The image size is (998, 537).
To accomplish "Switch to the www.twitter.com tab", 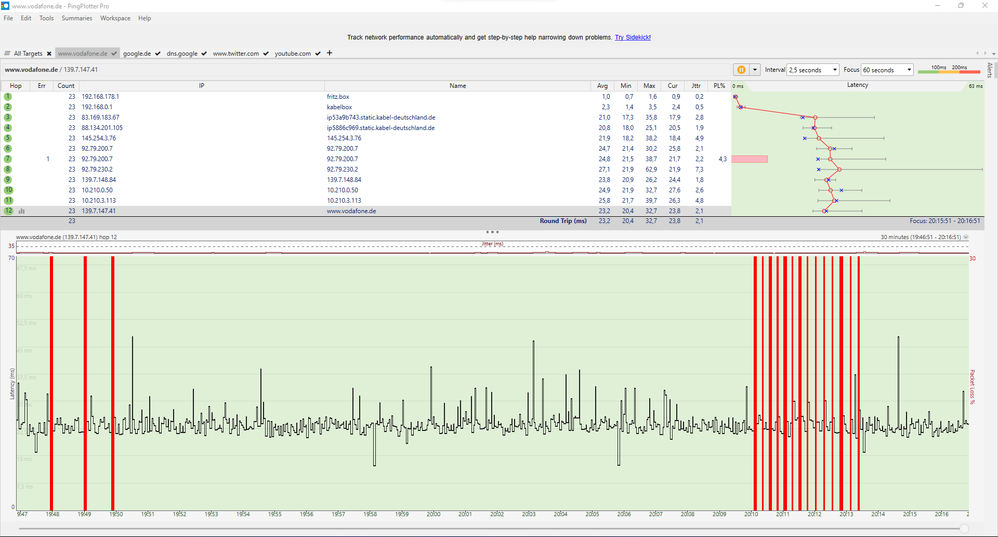I will click(235, 53).
